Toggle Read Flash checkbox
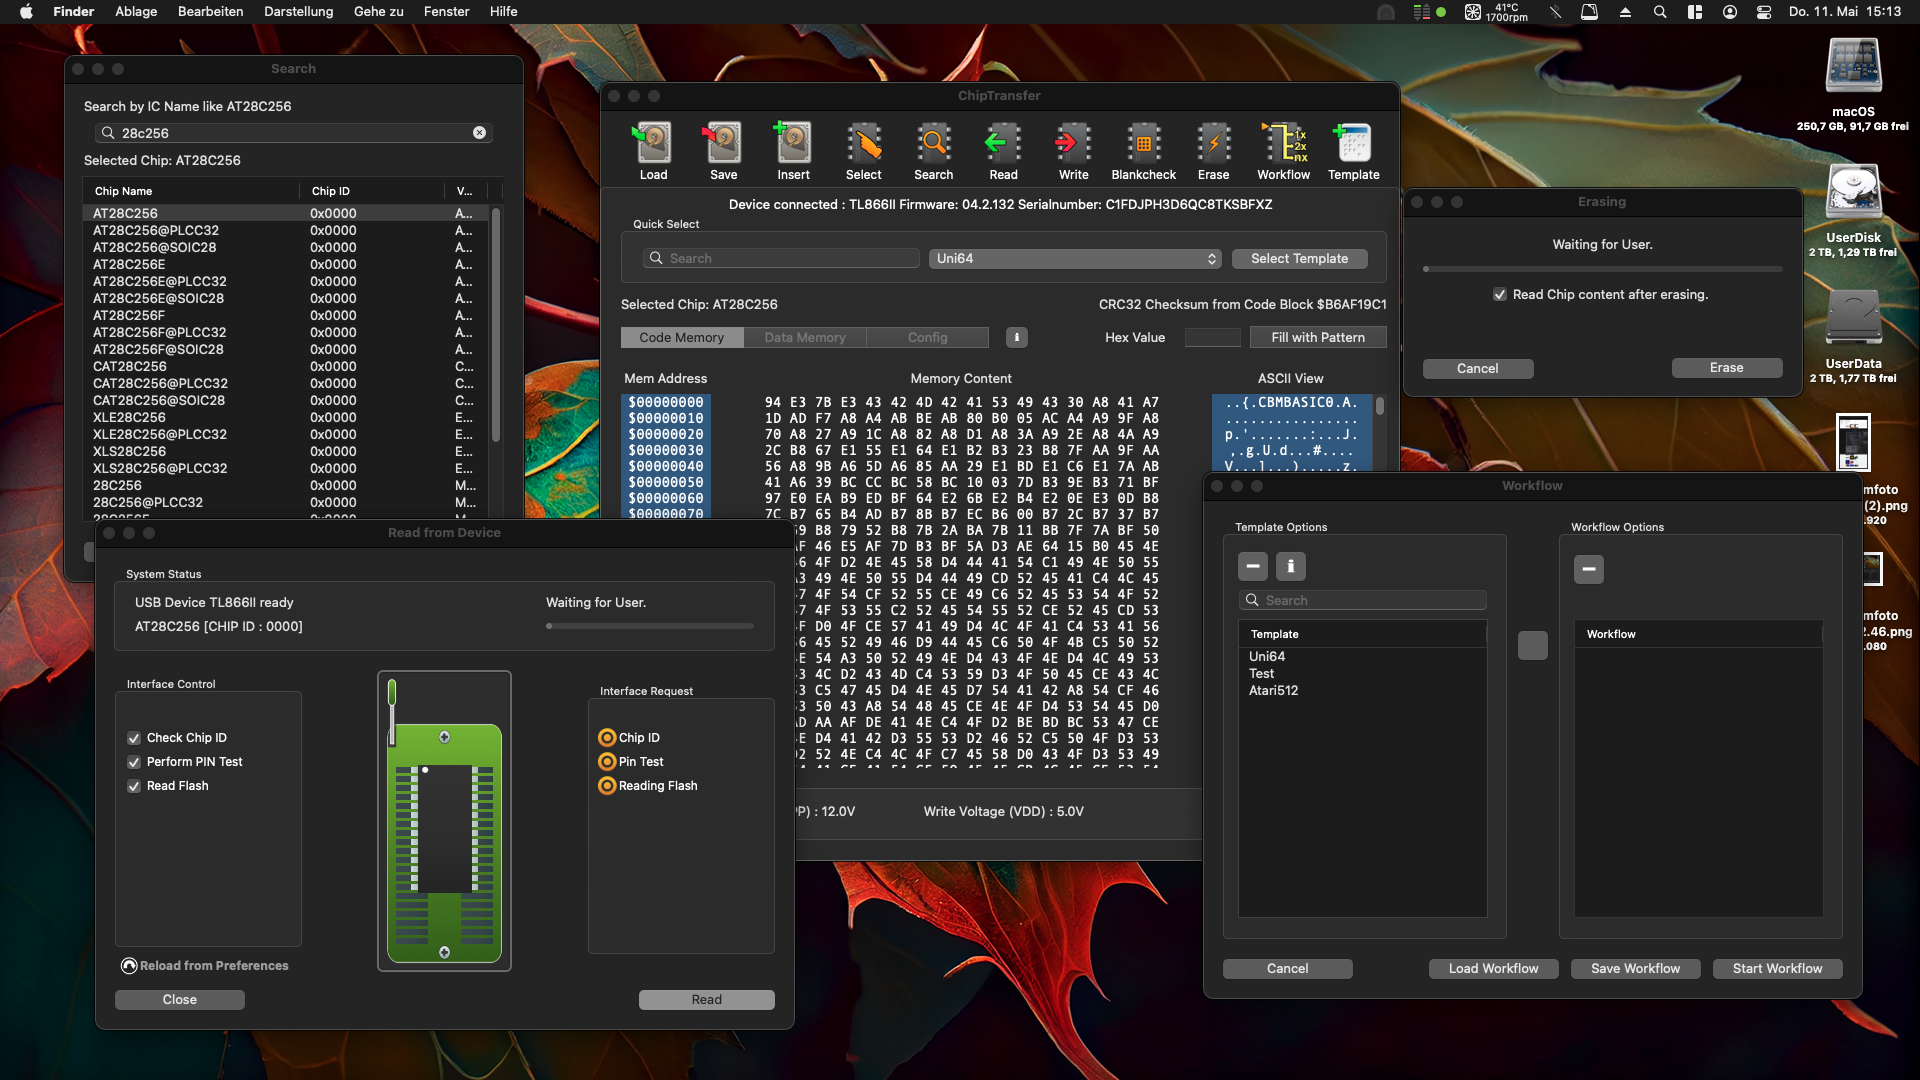 [134, 786]
